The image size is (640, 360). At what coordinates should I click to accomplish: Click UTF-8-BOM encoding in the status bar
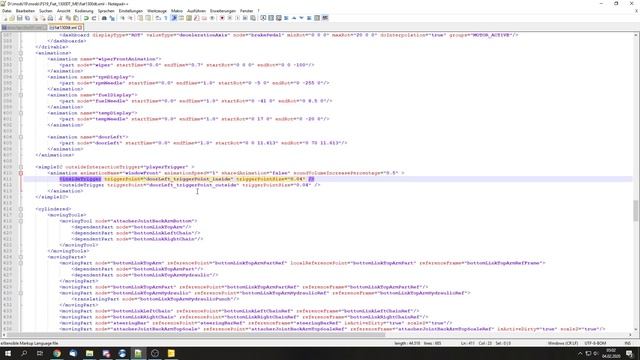pyautogui.click(x=595, y=343)
